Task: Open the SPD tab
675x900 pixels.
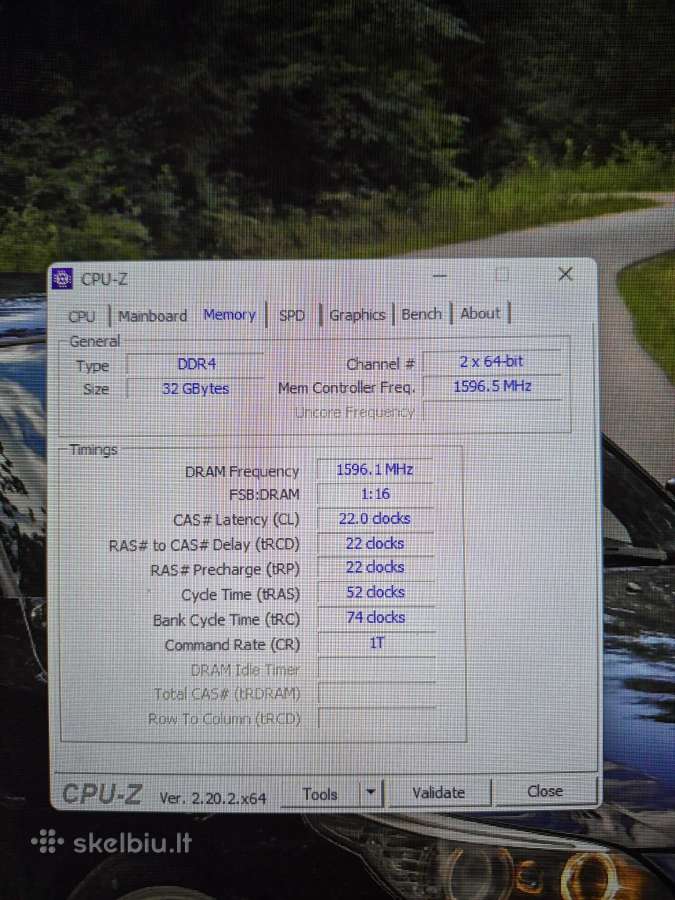Action: [x=292, y=315]
